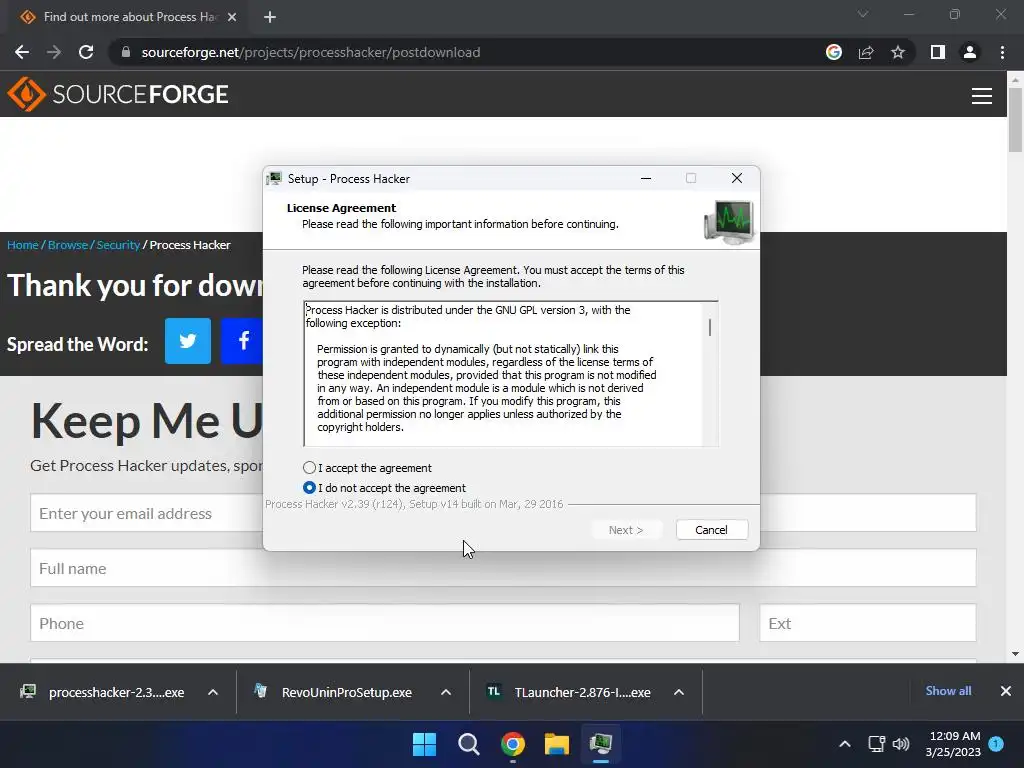1024x768 pixels.
Task: Click the Google icon in address bar
Action: coord(834,52)
